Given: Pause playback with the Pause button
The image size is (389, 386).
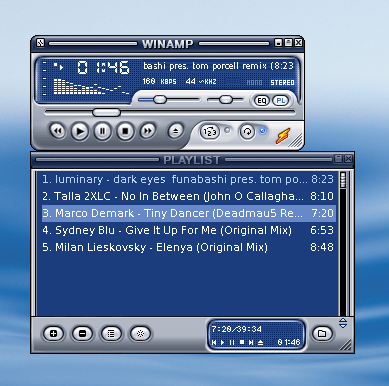Looking at the screenshot, I should coord(102,131).
